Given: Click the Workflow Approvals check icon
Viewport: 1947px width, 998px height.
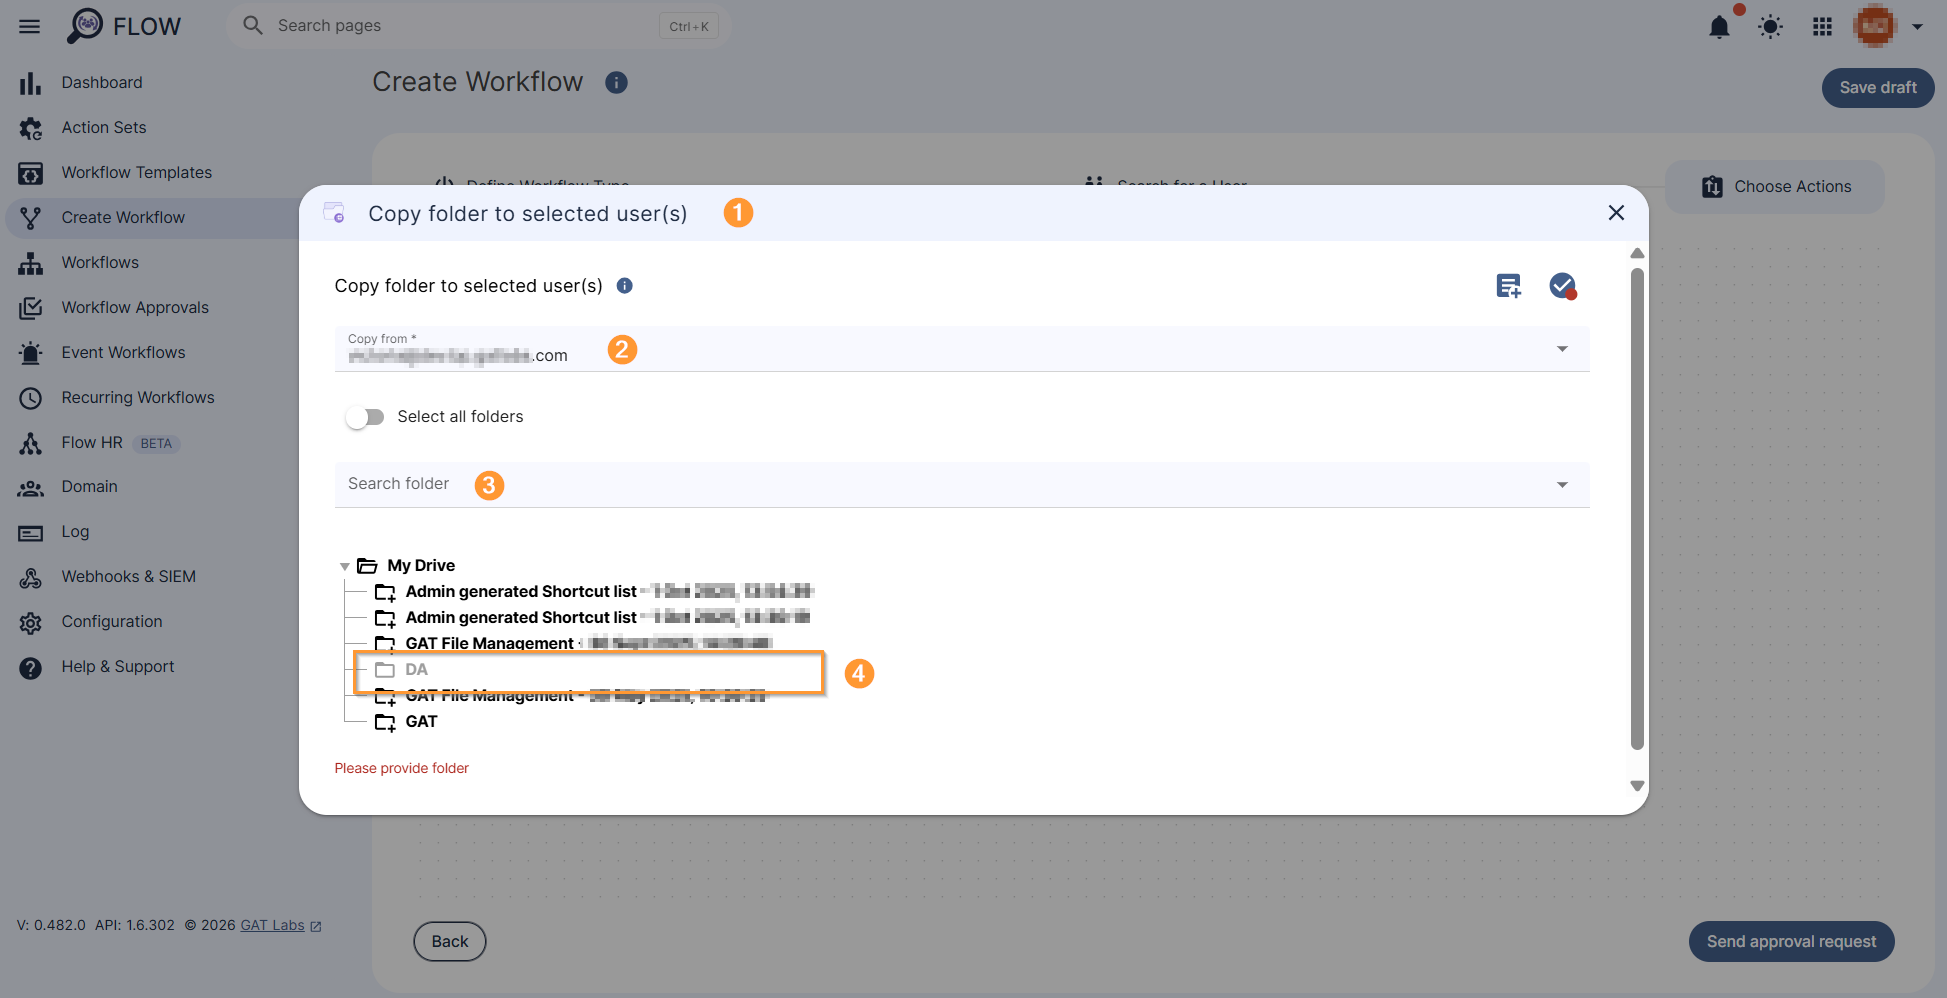Looking at the screenshot, I should point(30,308).
